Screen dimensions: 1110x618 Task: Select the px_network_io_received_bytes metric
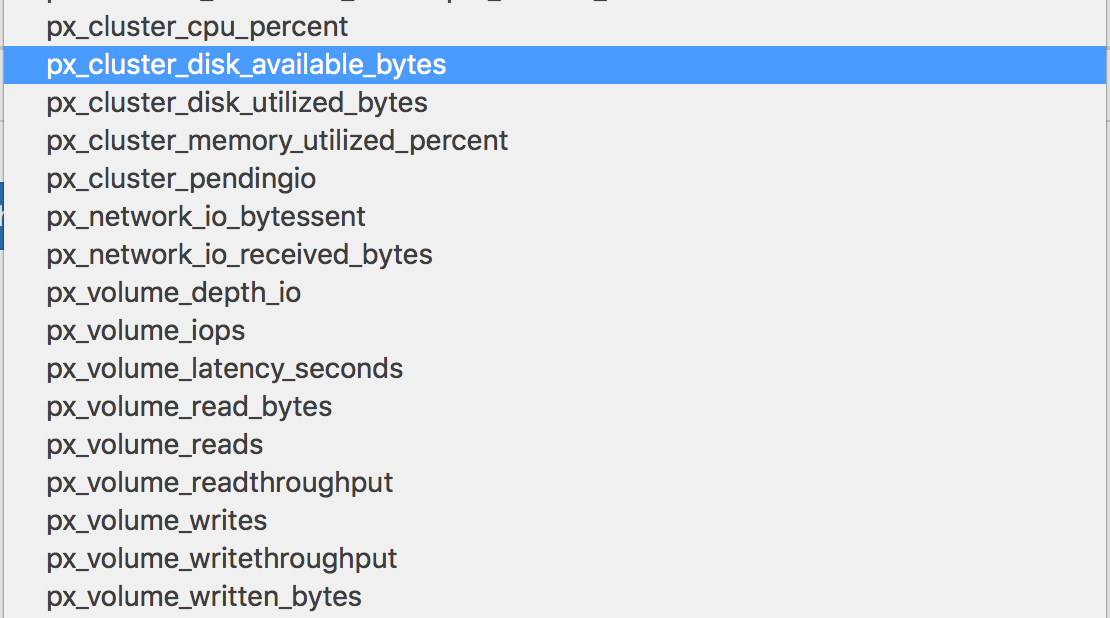(239, 254)
